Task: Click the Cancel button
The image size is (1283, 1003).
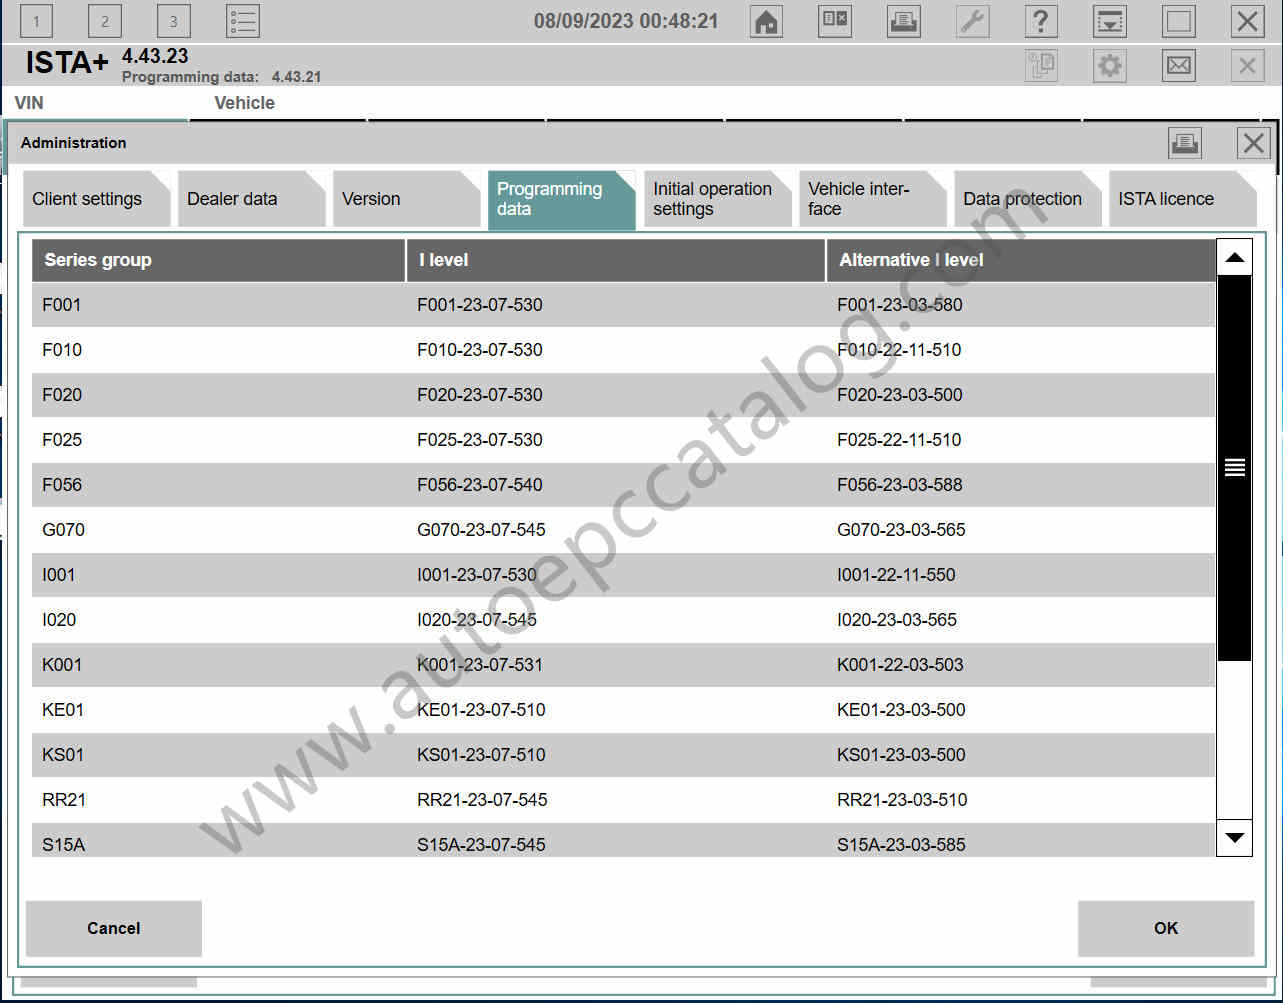Action: (114, 928)
